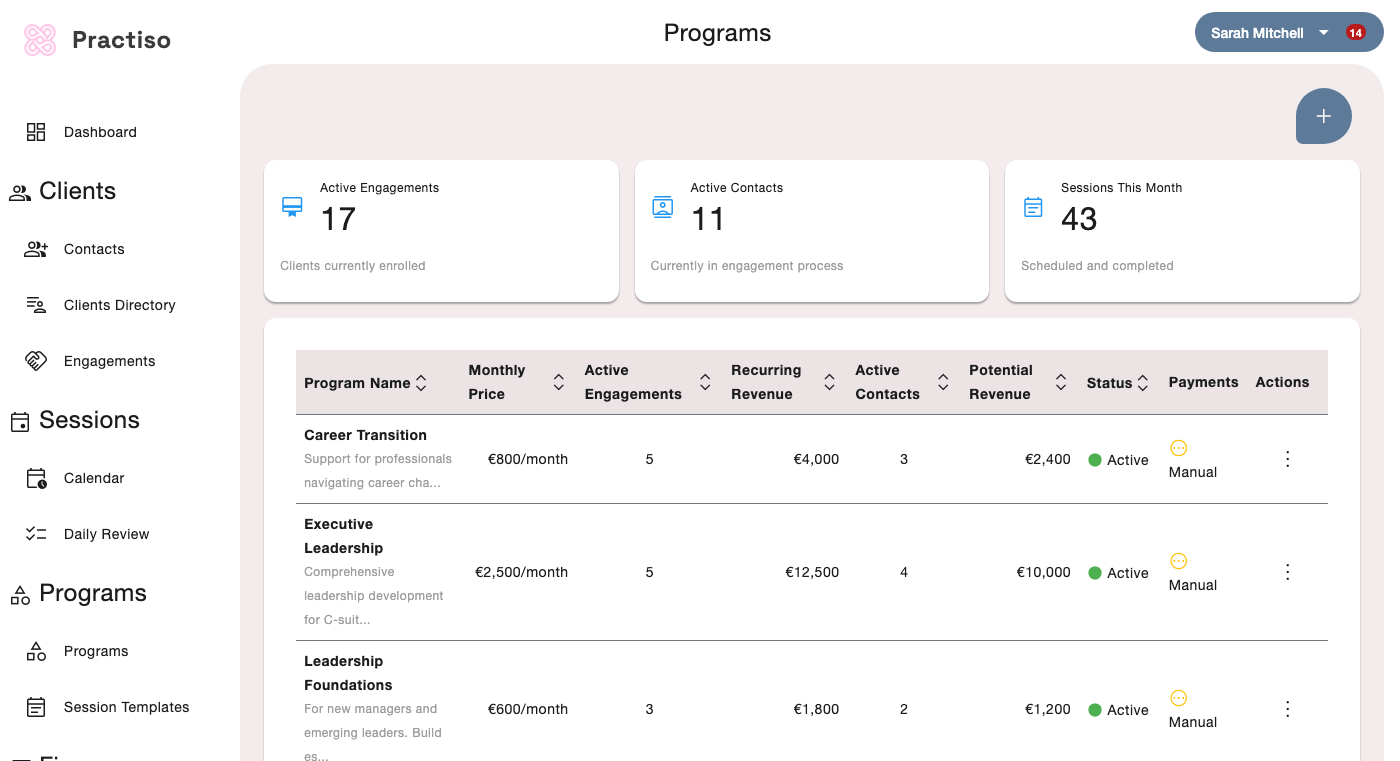Select the Dashboard icon in the sidebar
1400x761 pixels.
pos(36,131)
